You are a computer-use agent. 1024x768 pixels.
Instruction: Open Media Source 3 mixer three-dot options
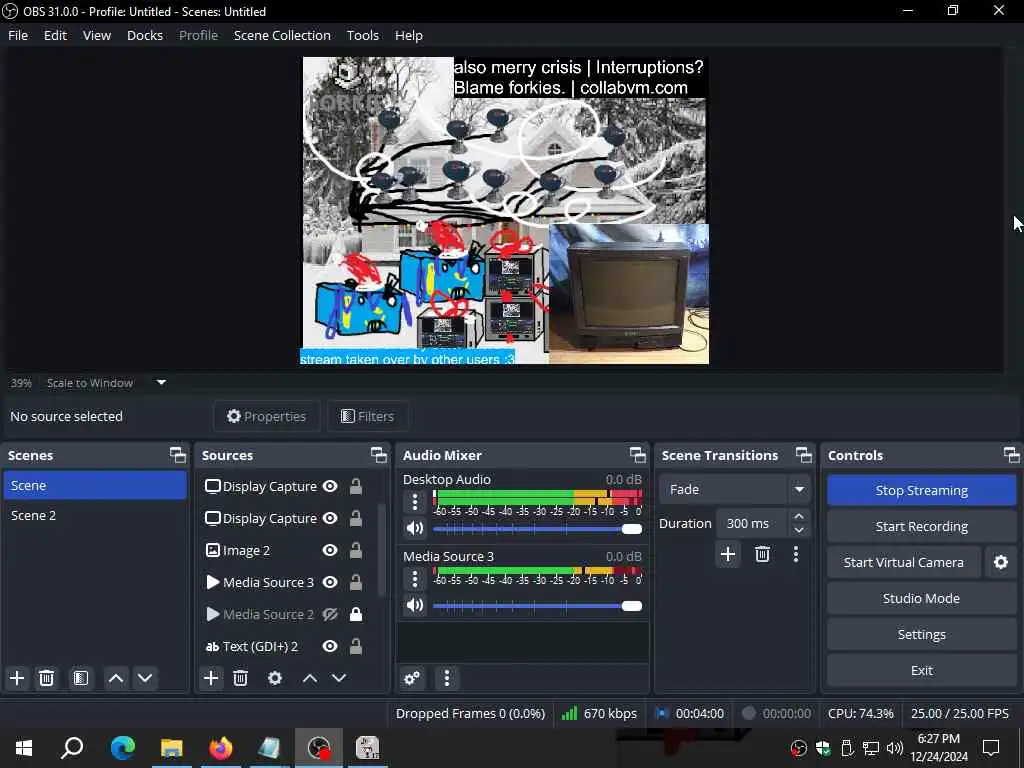415,579
